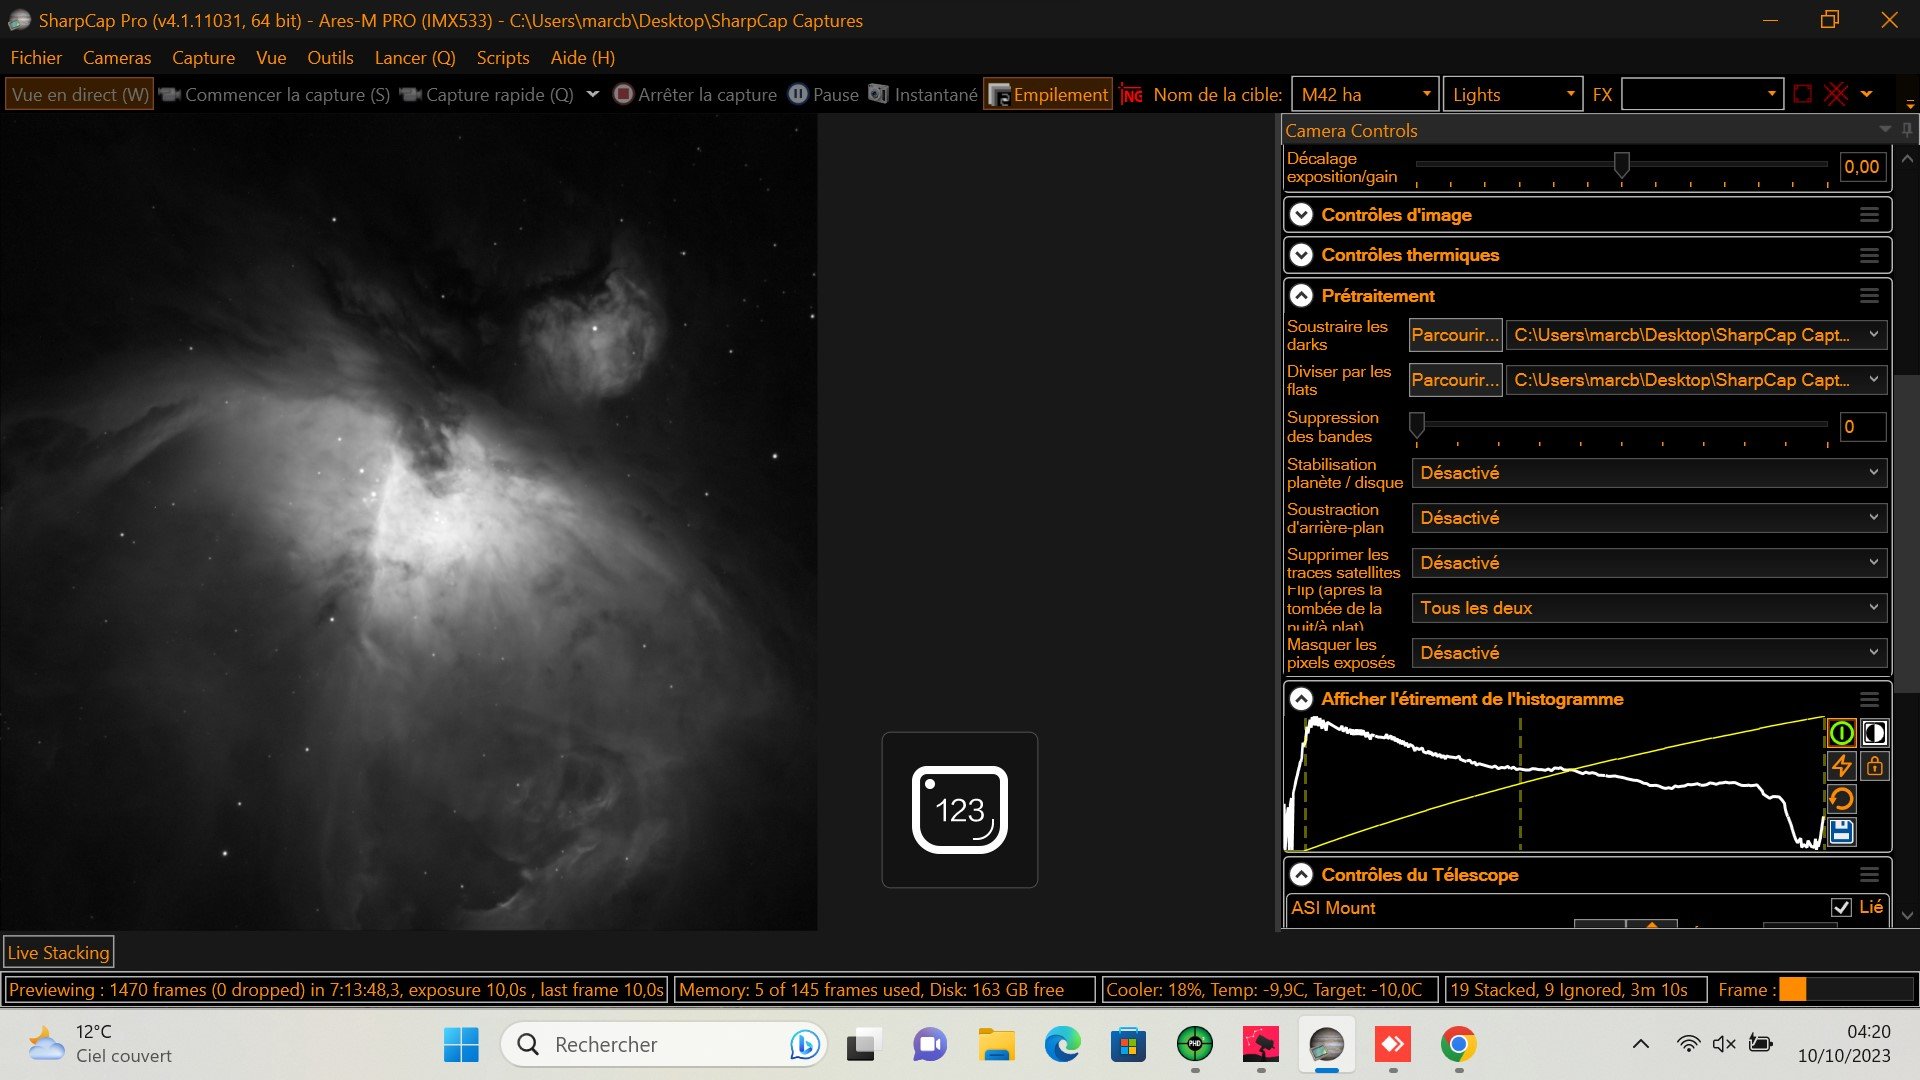Image resolution: width=1920 pixels, height=1080 pixels.
Task: Click the Arrêter la capture stop button
Action: [x=695, y=94]
